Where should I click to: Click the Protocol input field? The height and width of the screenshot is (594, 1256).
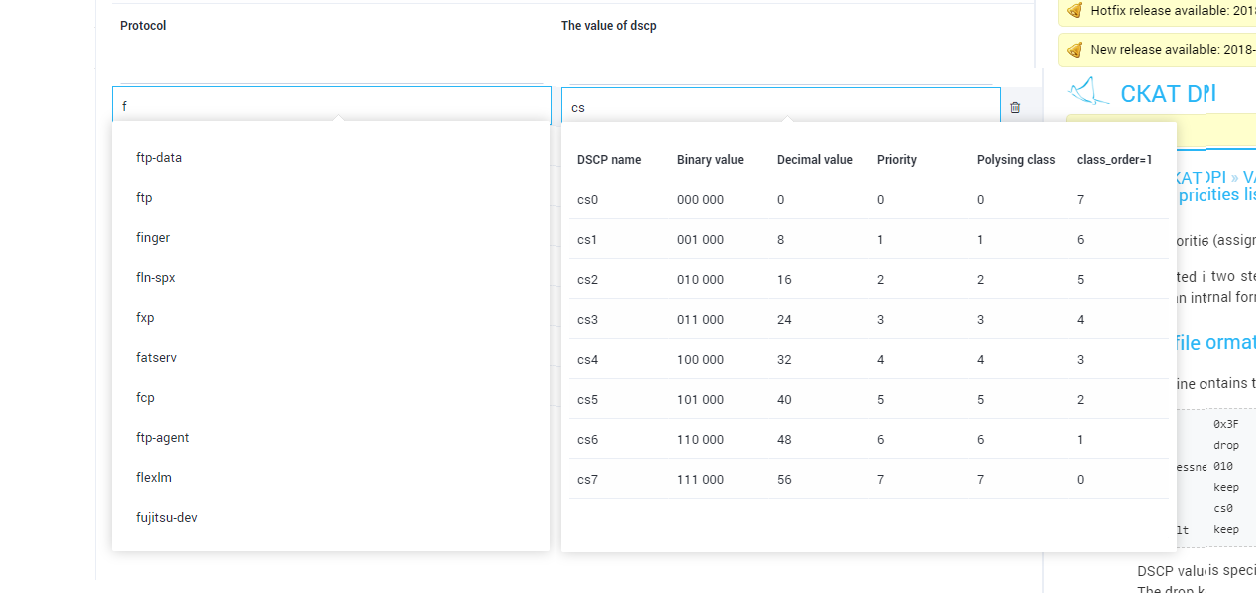click(331, 106)
